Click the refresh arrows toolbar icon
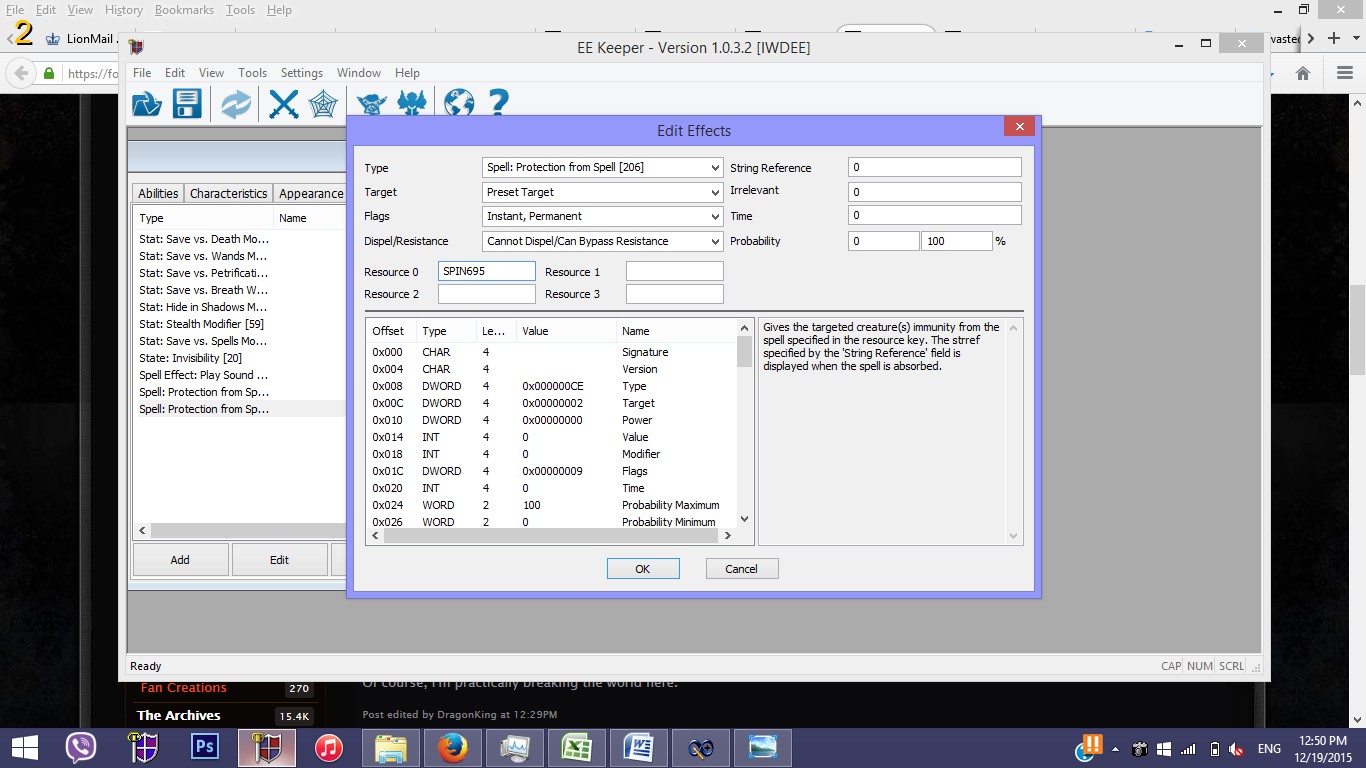The image size is (1366, 768). click(236, 103)
